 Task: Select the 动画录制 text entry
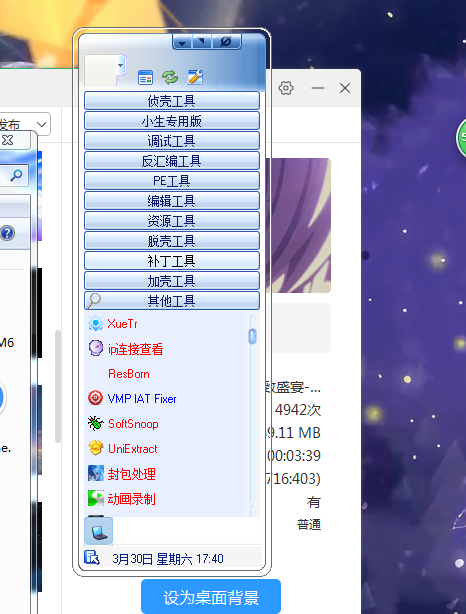tap(132, 499)
